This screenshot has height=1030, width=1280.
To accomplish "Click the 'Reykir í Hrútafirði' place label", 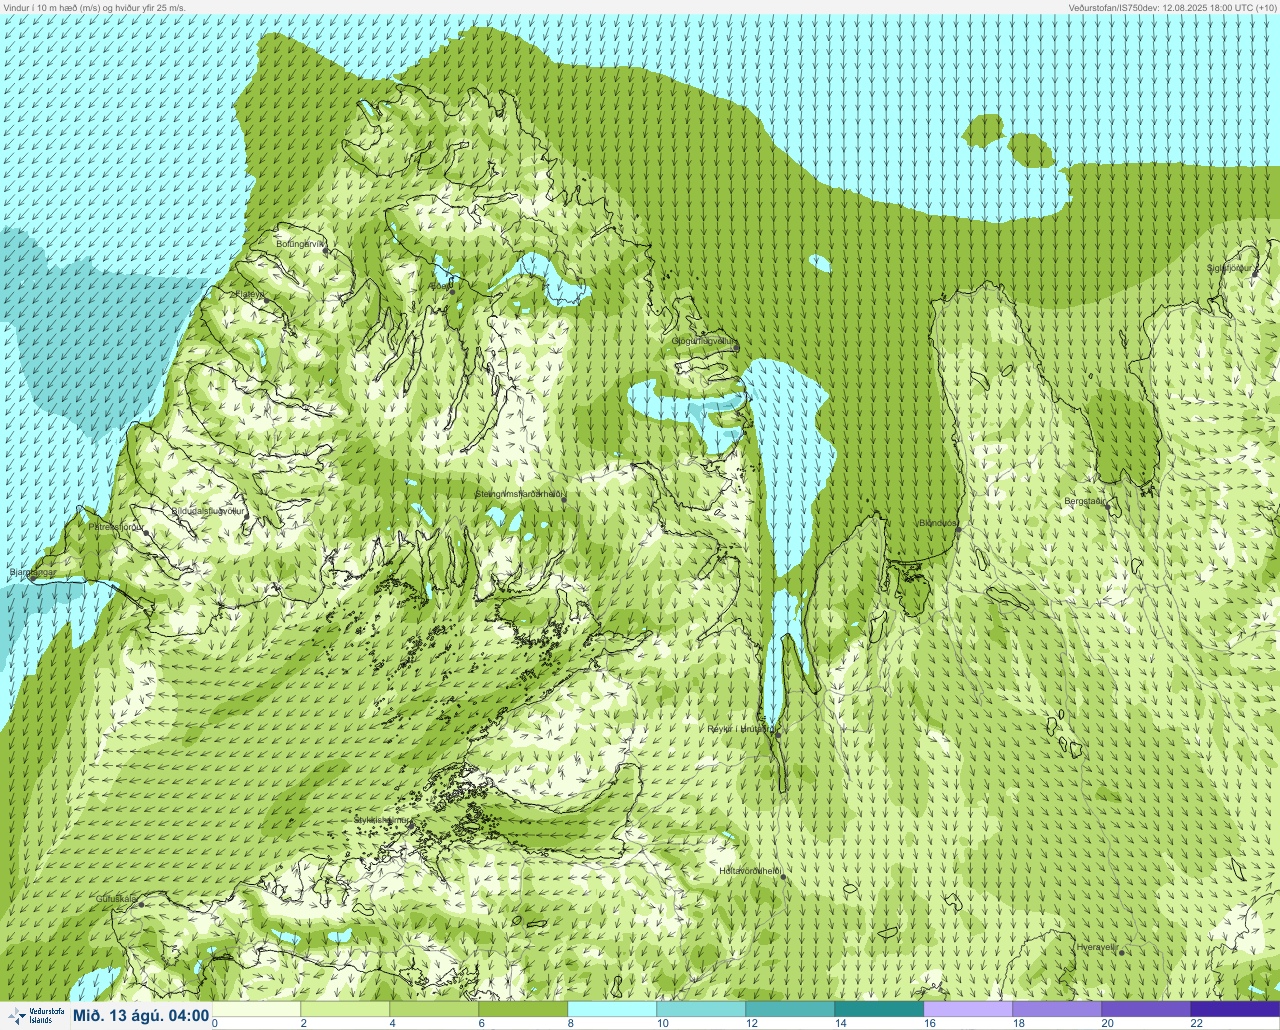I will click(741, 729).
